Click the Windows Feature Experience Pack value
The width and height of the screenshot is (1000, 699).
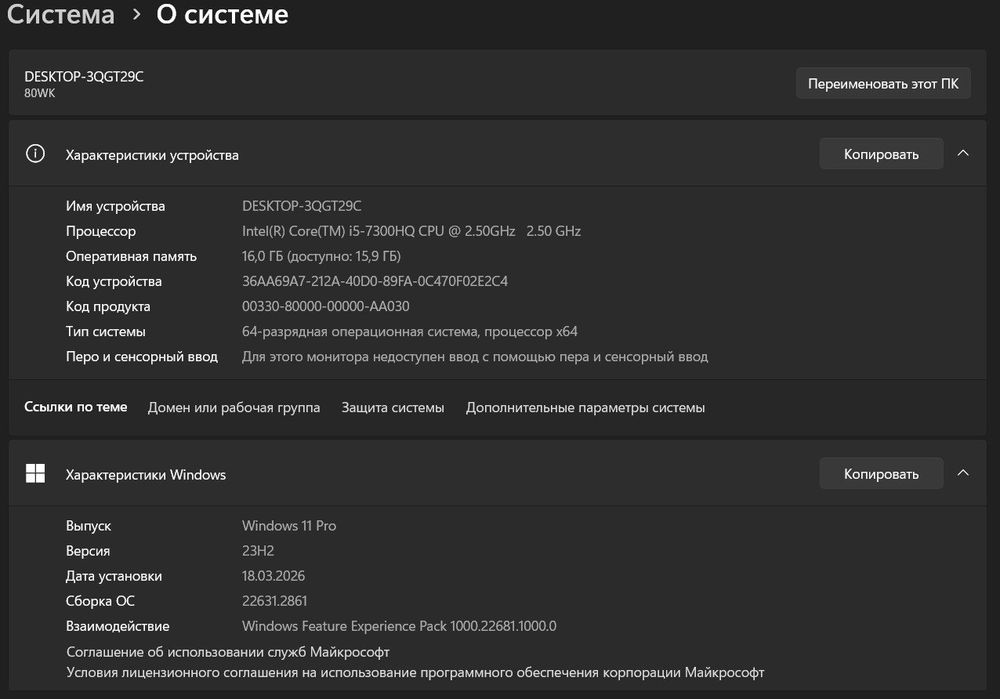[x=399, y=626]
